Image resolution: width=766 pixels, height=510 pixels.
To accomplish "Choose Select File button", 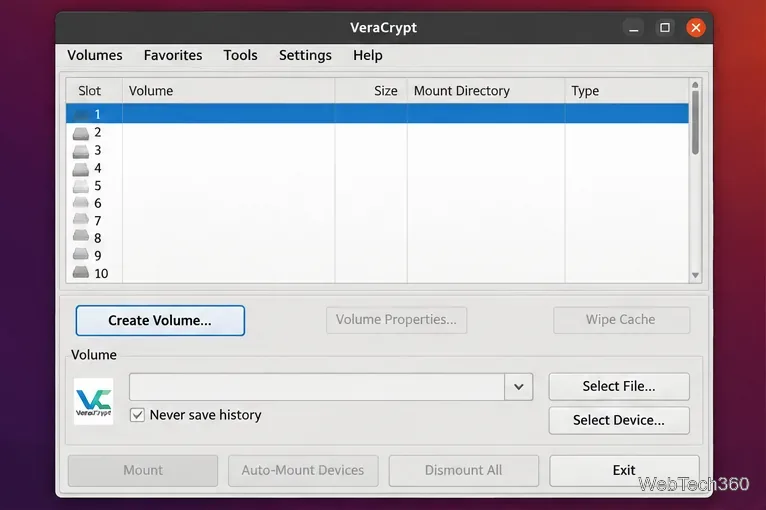I will 619,386.
